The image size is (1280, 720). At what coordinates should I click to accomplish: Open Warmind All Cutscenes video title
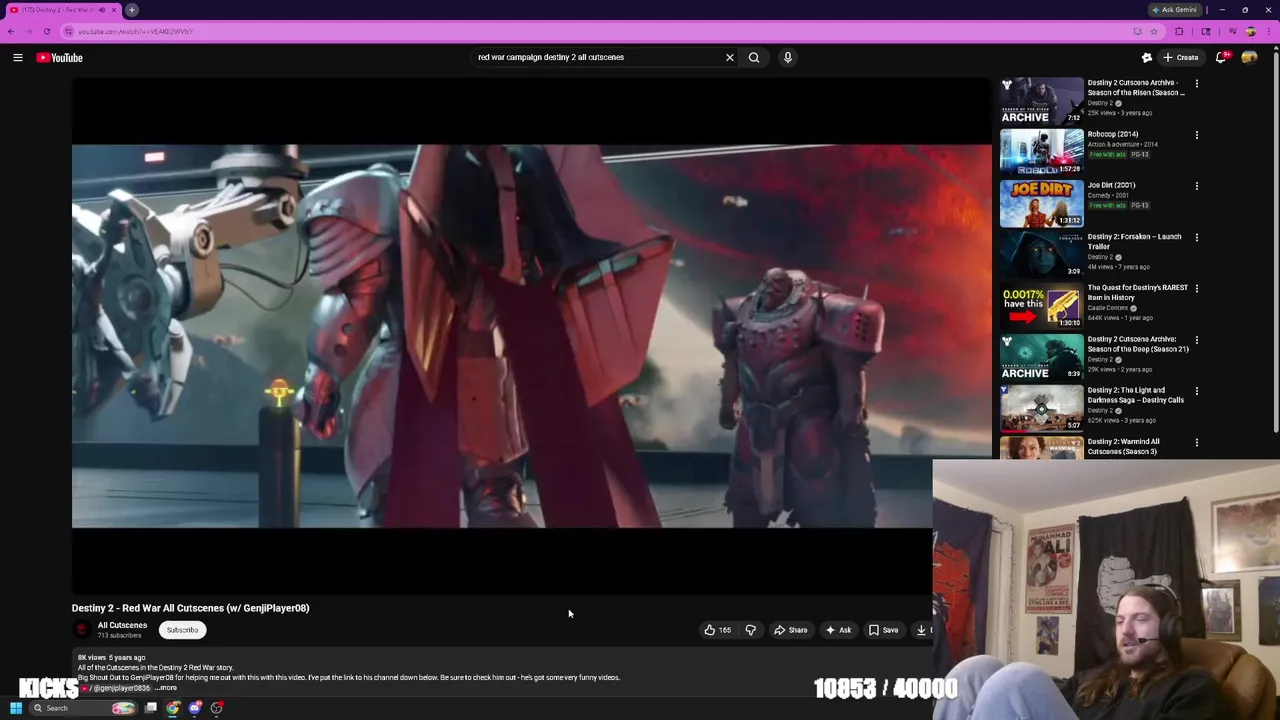pos(1123,446)
